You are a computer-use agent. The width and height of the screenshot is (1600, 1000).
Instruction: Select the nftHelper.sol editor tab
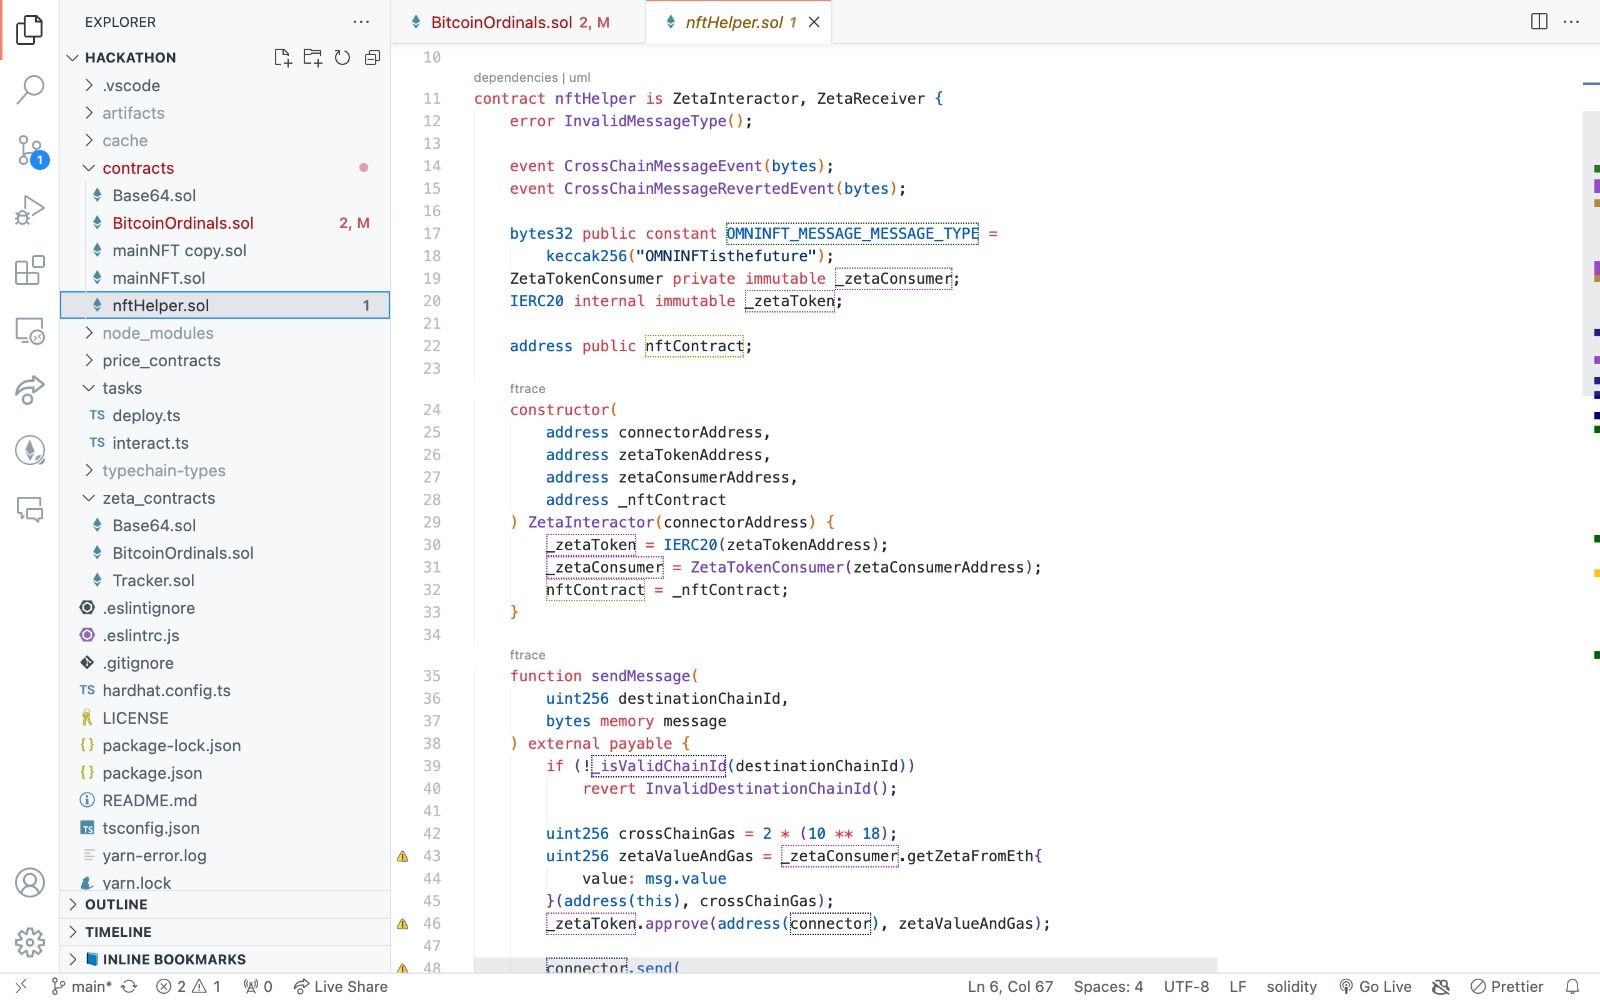click(x=739, y=22)
